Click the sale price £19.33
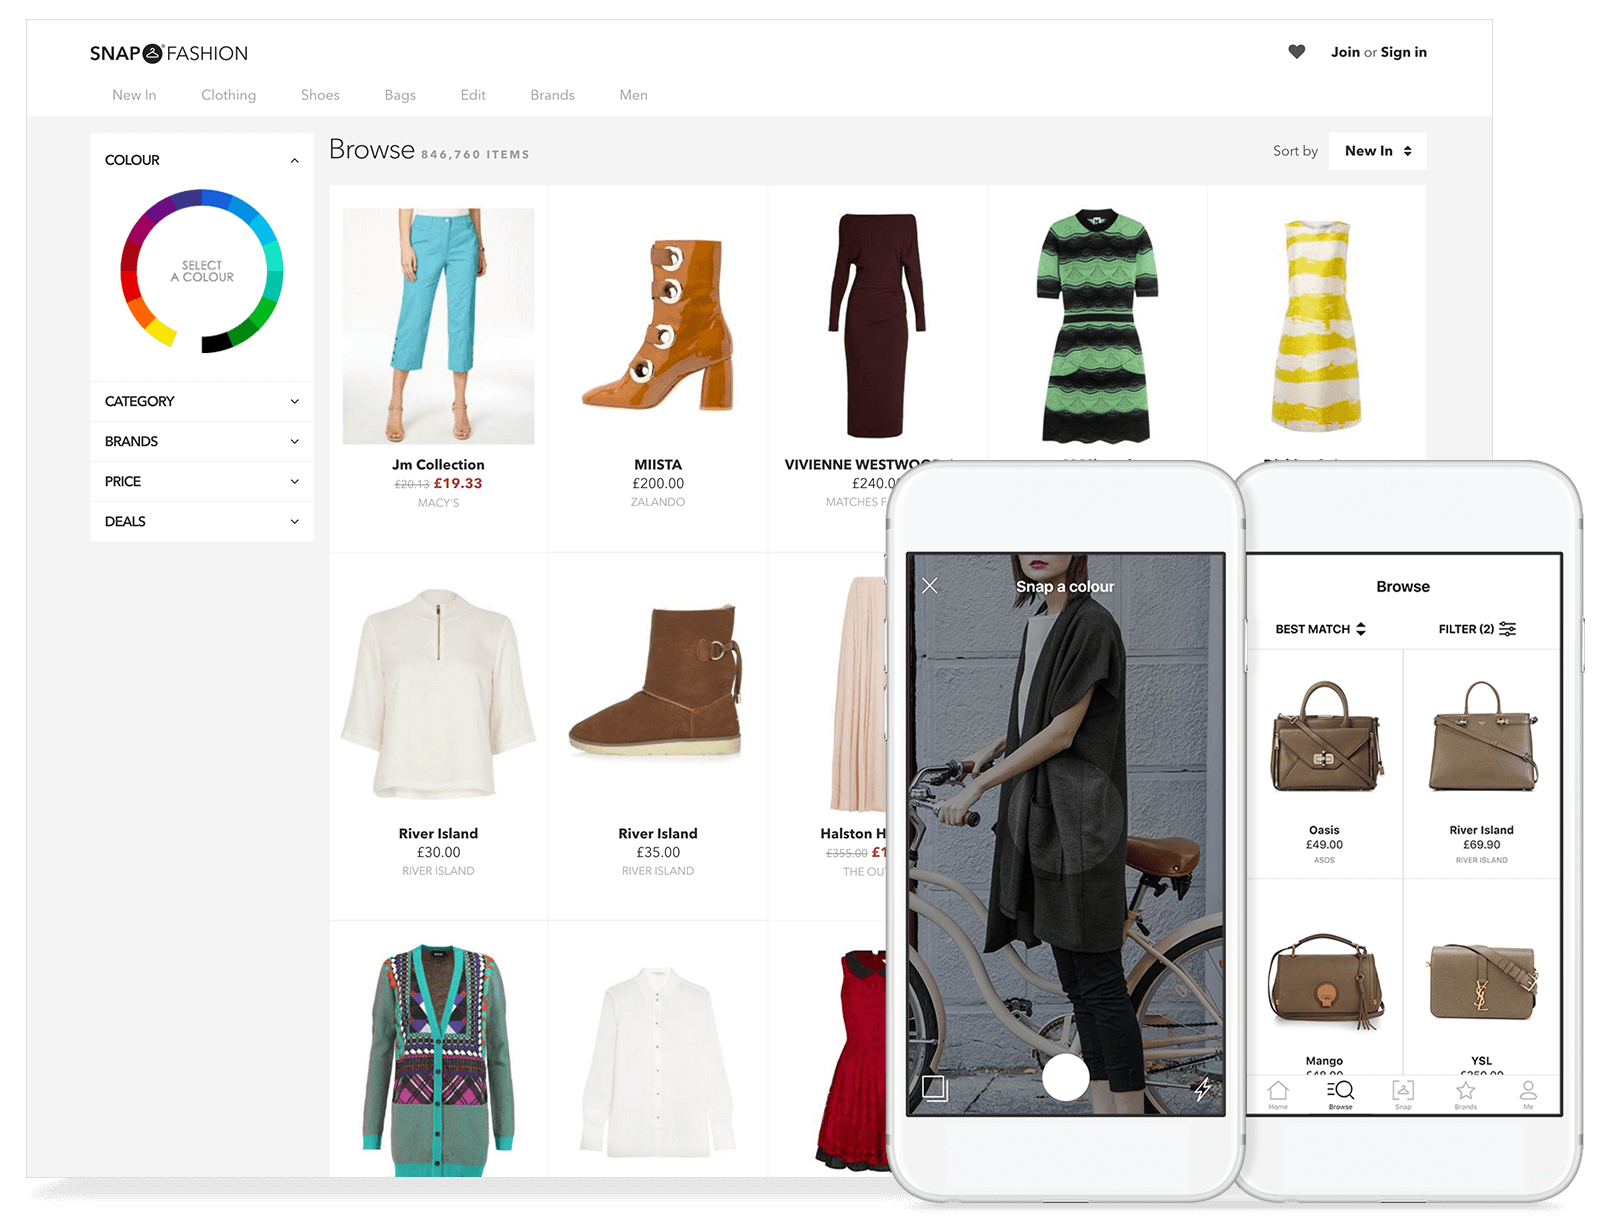 (x=458, y=483)
